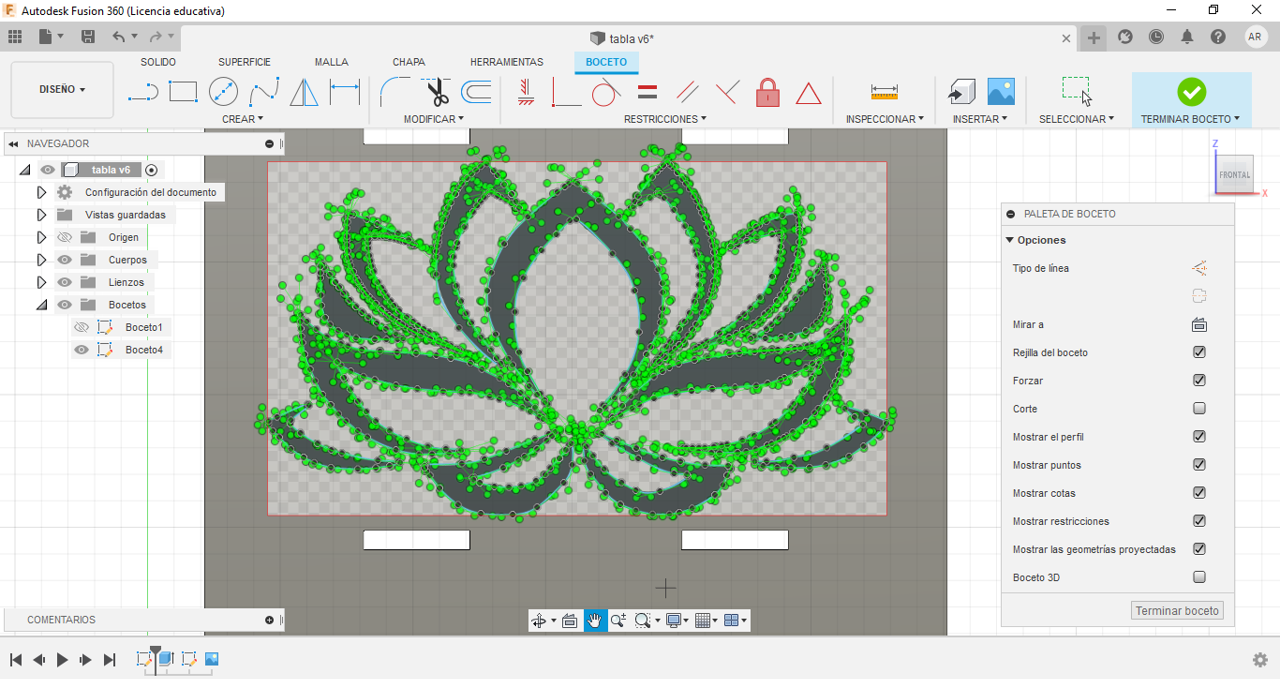Activate window selection tool
Image resolution: width=1280 pixels, height=679 pixels.
[x=1076, y=92]
